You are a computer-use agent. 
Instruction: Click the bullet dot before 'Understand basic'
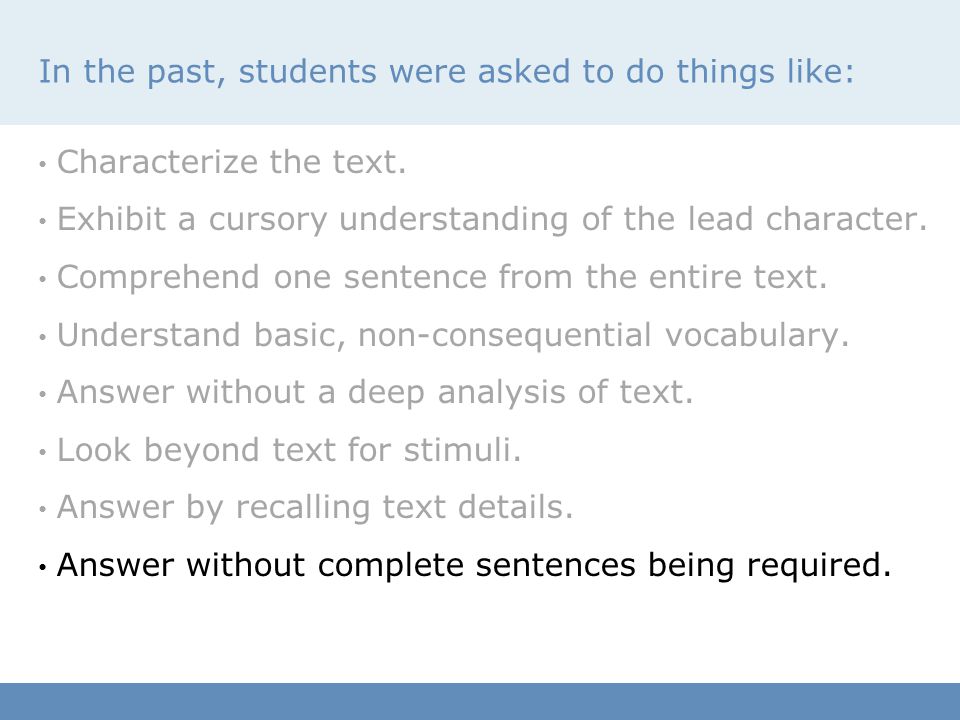pos(42,337)
